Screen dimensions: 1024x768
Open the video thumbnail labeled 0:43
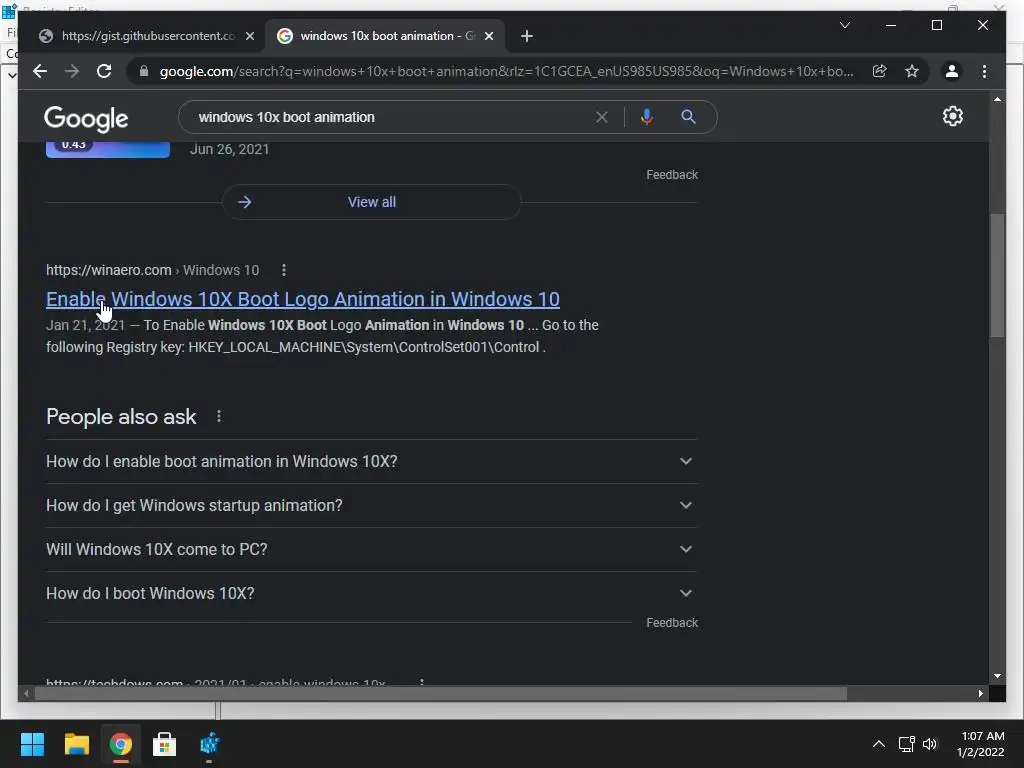[108, 150]
